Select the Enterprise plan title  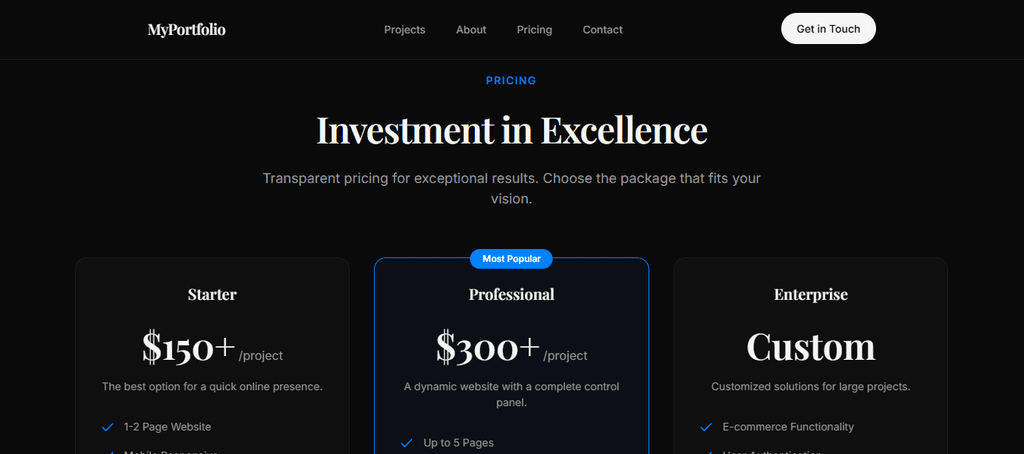[811, 295]
